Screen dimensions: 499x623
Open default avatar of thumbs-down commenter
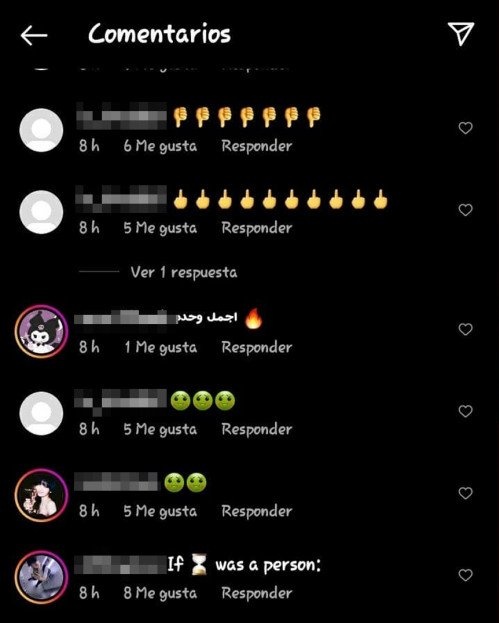point(41,130)
